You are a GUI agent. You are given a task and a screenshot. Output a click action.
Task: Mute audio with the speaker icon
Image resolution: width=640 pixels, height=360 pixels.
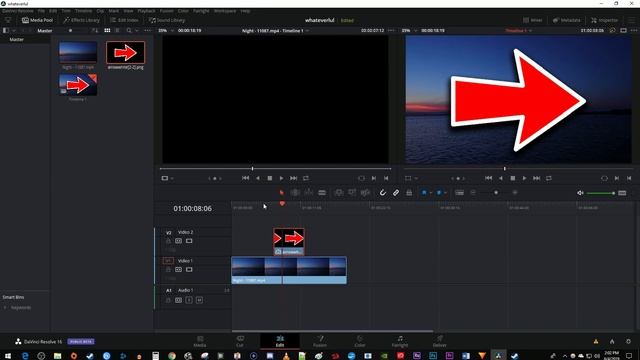pos(580,193)
